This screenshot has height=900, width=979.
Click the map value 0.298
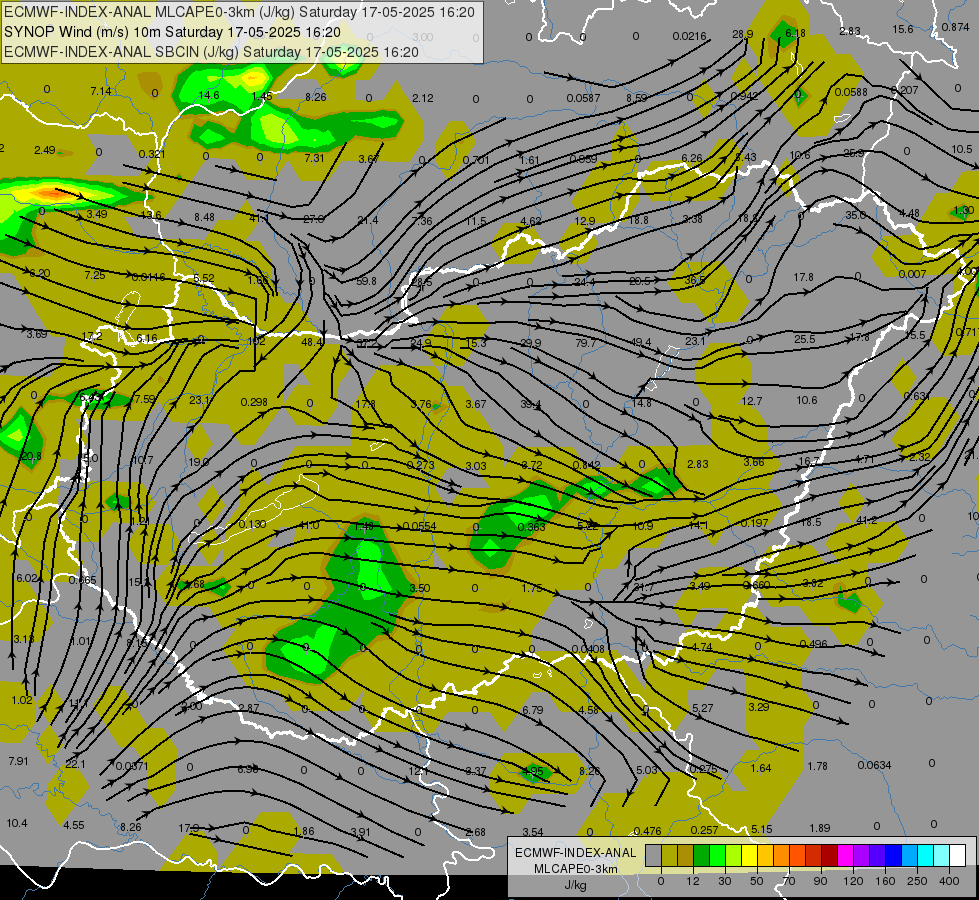click(x=254, y=402)
